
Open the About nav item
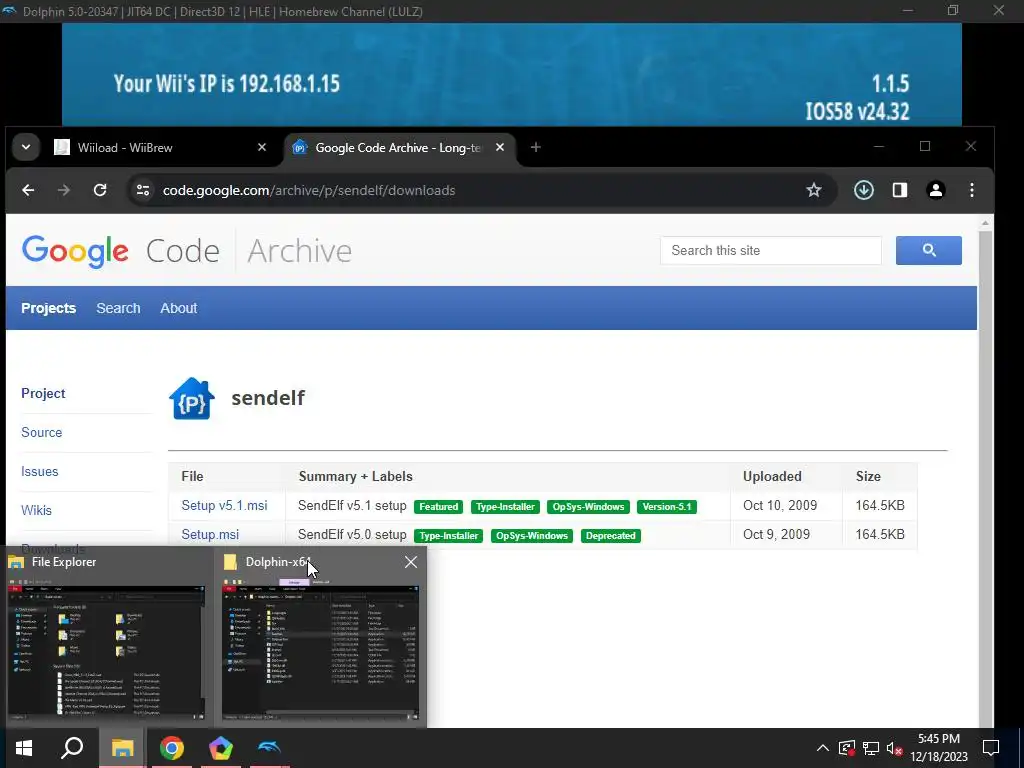pos(178,308)
